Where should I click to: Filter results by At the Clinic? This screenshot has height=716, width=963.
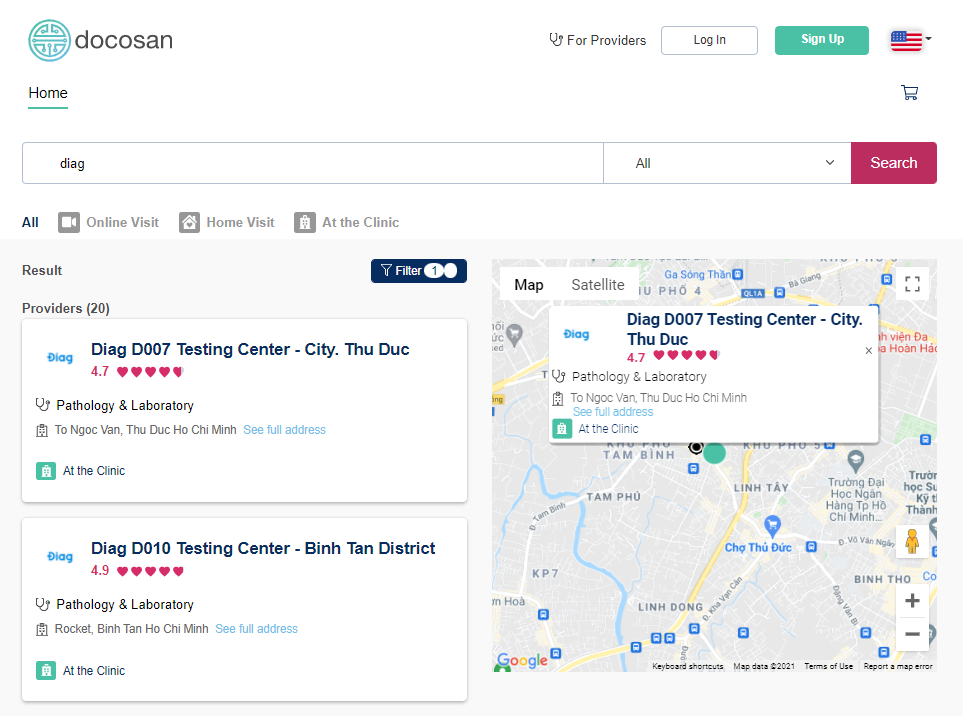(x=347, y=222)
